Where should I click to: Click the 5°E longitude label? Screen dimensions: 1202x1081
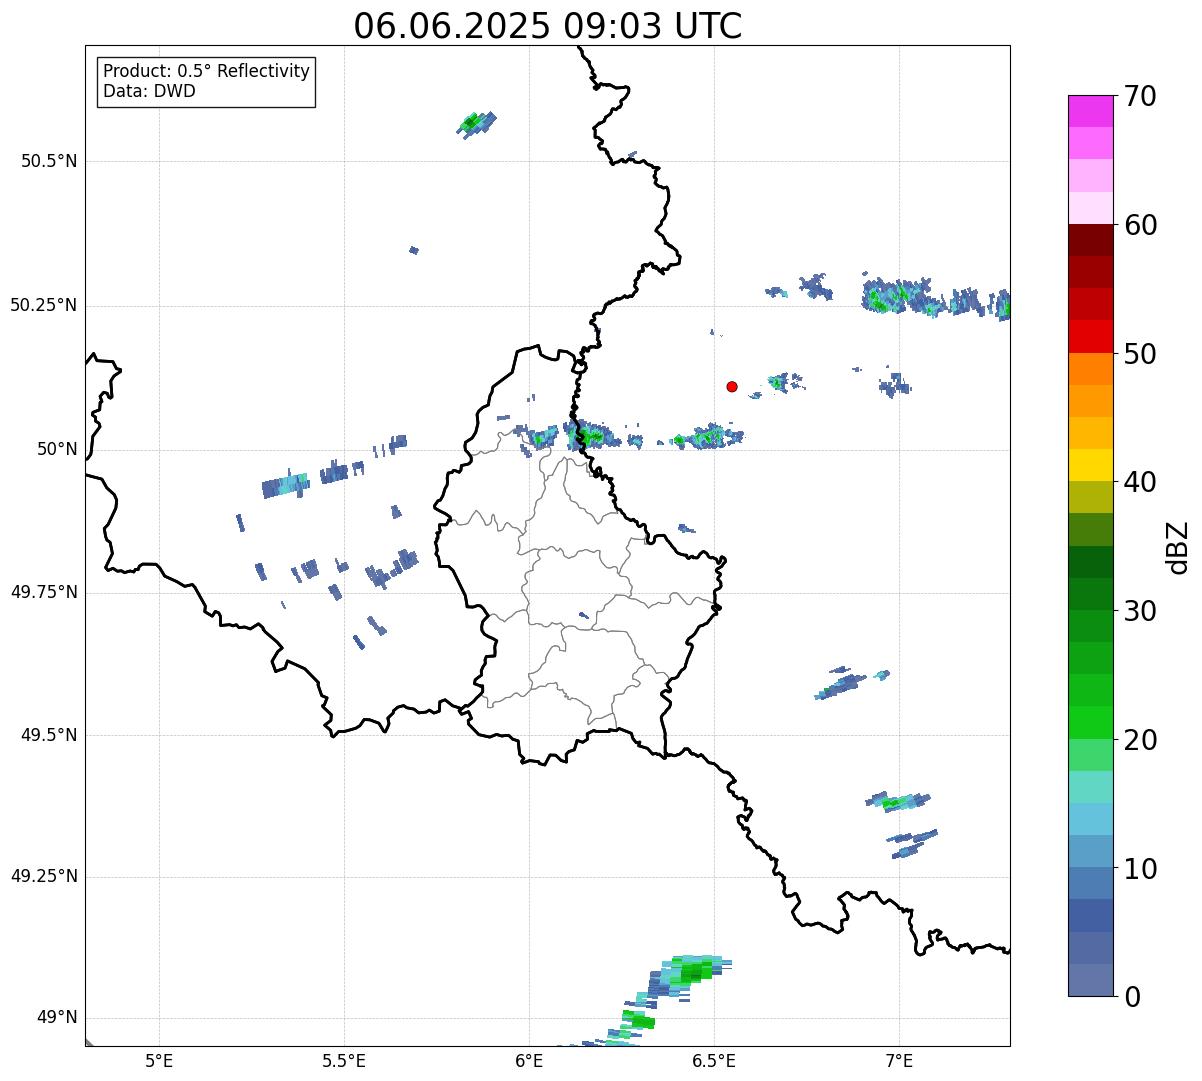(x=159, y=1060)
